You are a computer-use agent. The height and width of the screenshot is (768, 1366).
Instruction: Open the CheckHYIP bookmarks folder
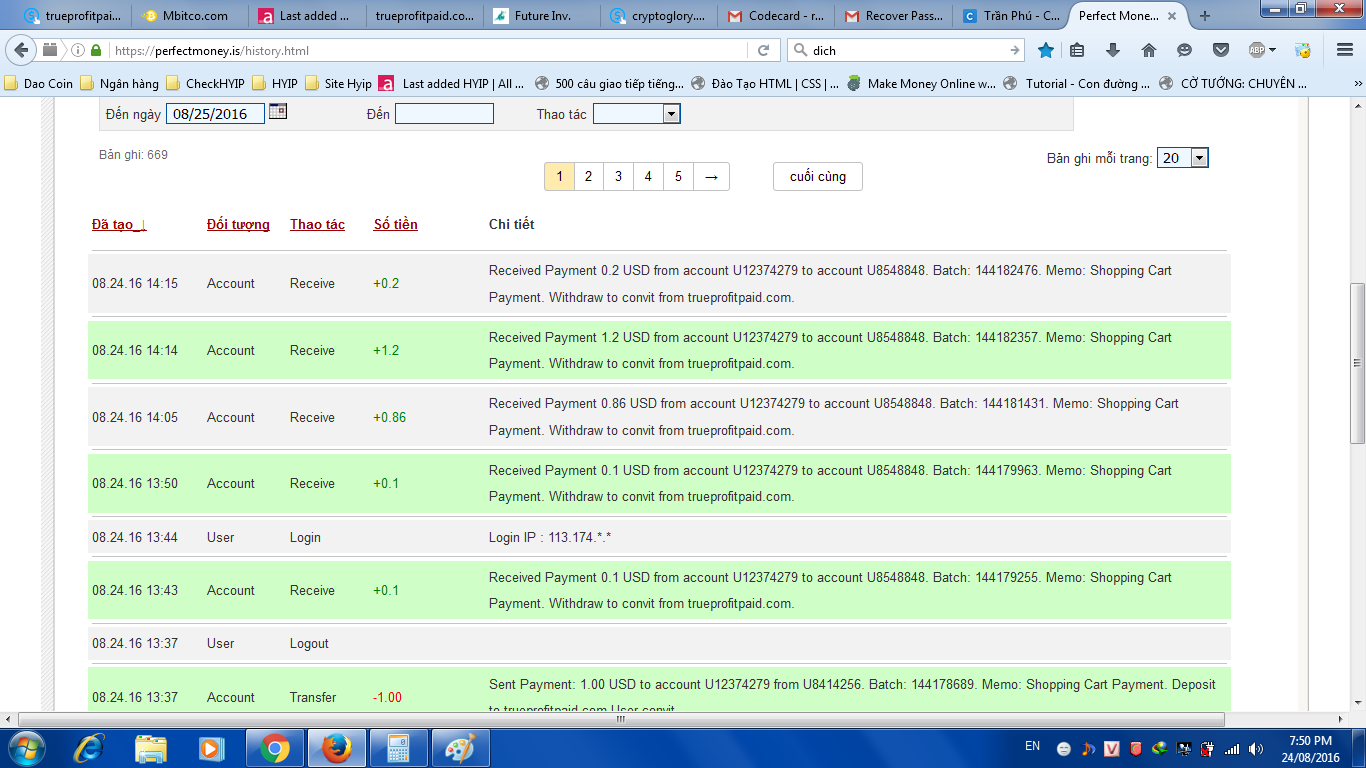(205, 84)
